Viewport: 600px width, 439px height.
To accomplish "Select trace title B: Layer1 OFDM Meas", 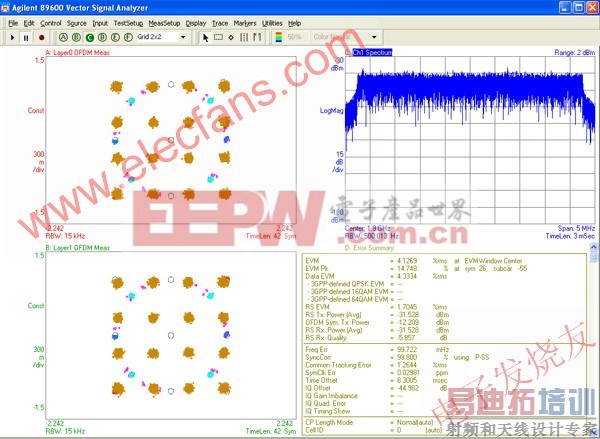I will click(x=78, y=248).
